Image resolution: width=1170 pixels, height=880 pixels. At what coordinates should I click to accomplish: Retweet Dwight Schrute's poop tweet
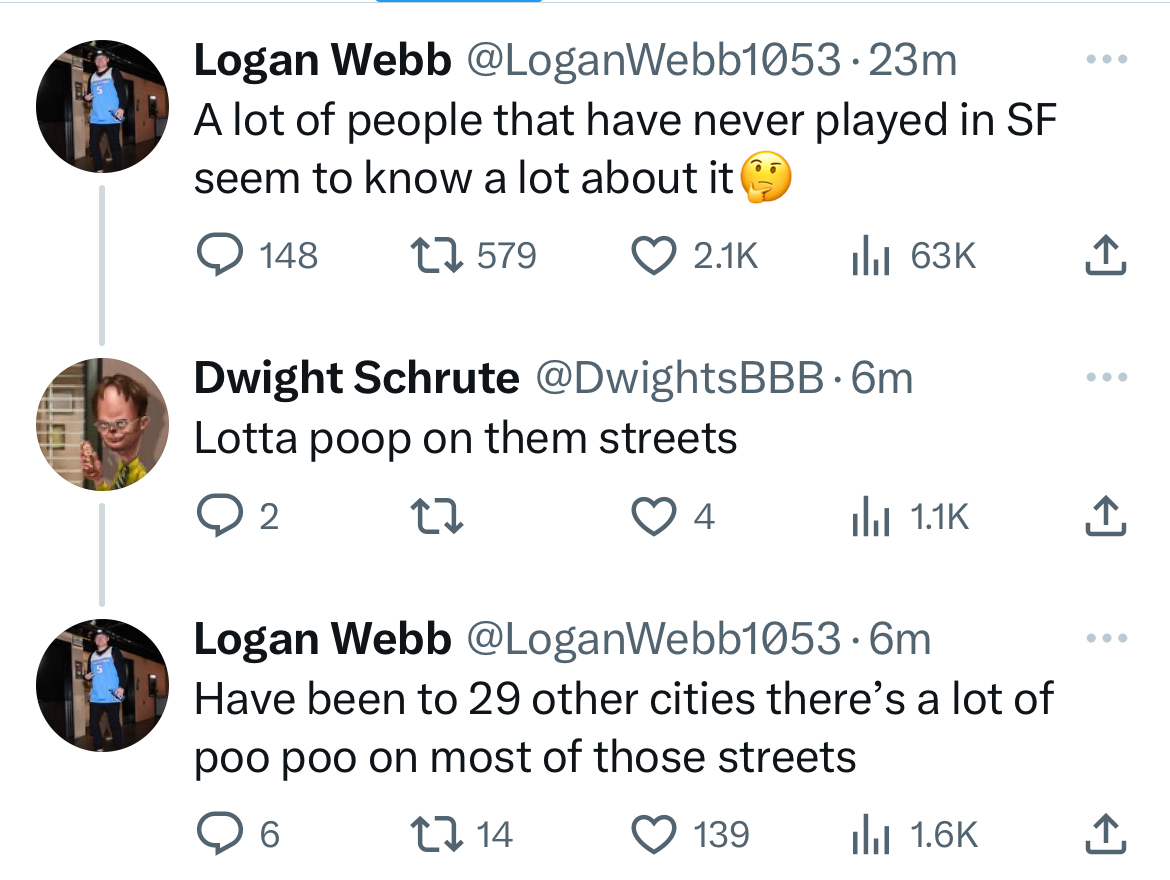(436, 516)
